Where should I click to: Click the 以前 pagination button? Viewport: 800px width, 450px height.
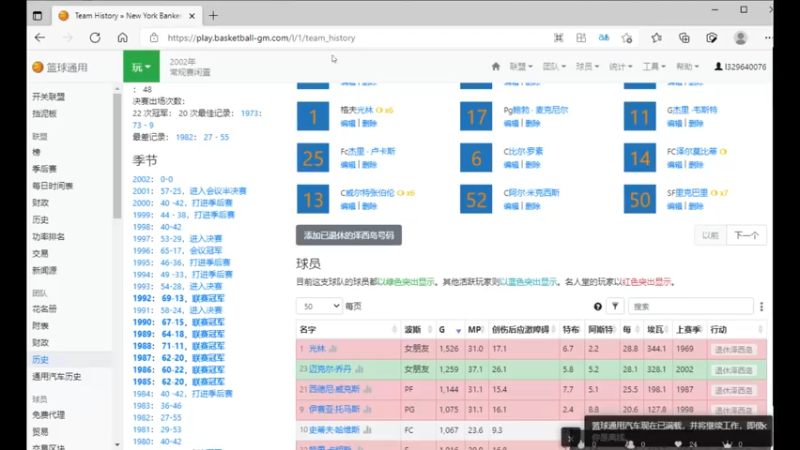(x=710, y=235)
